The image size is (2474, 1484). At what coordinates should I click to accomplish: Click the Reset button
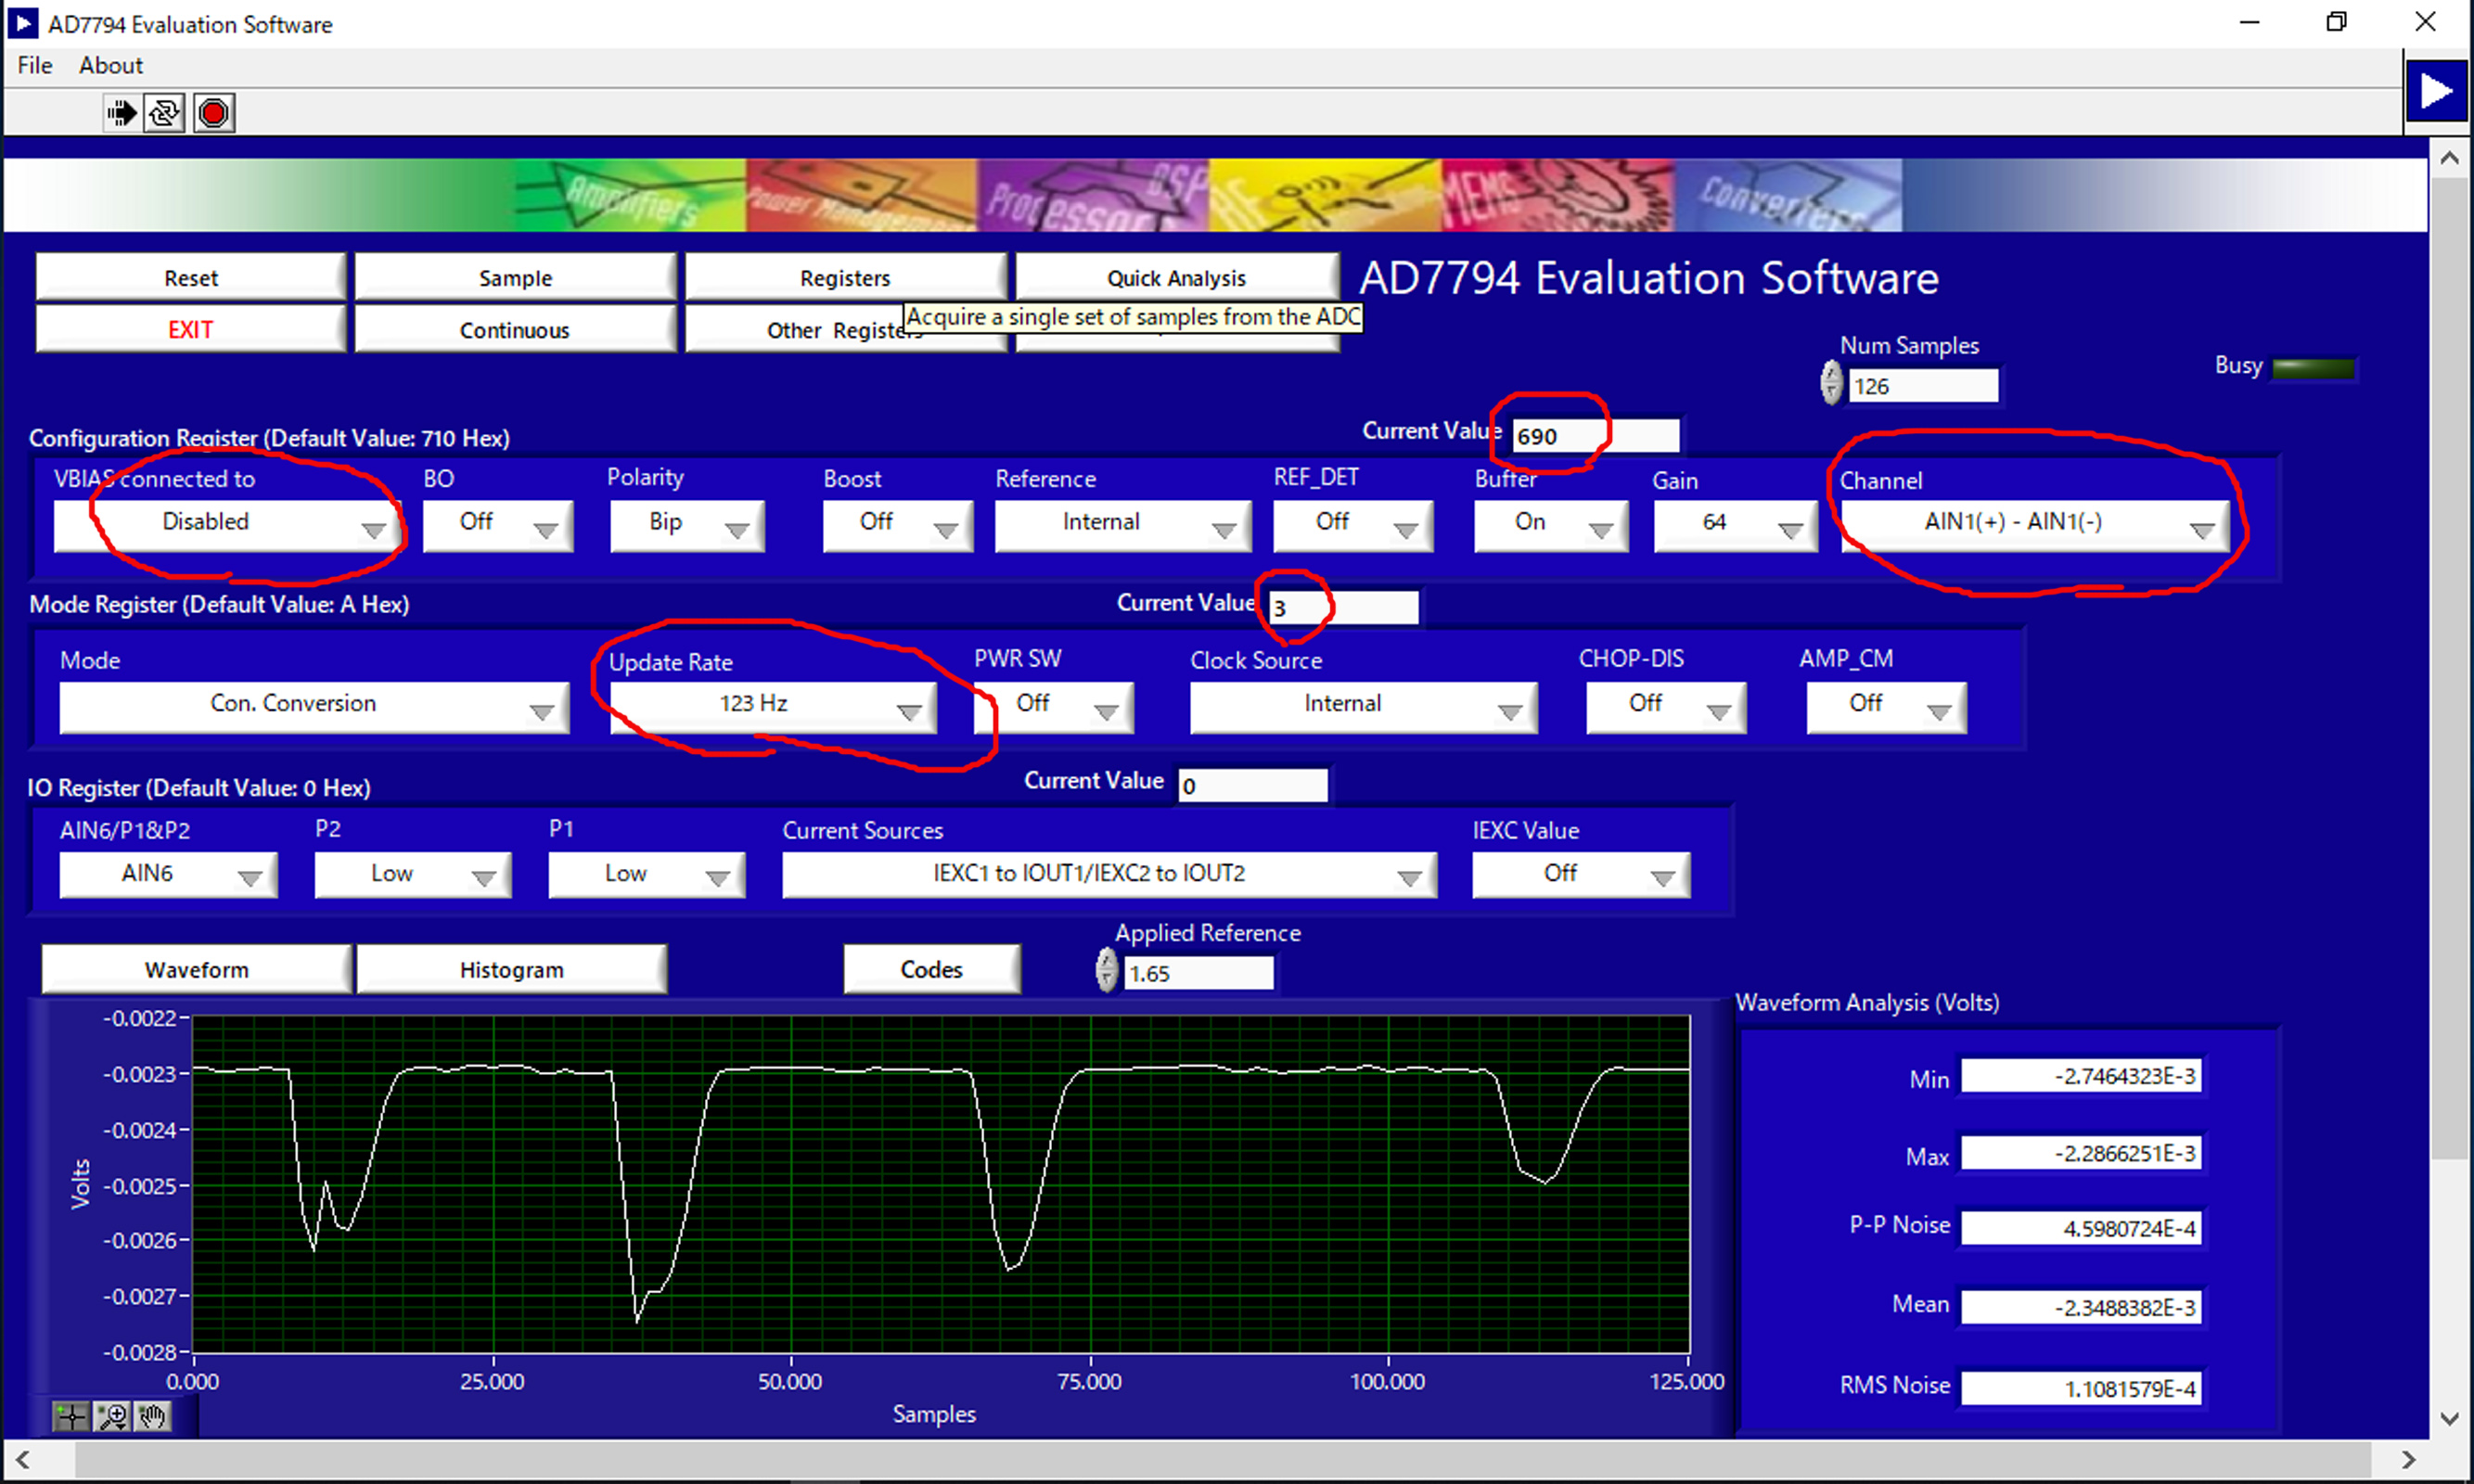coord(190,277)
